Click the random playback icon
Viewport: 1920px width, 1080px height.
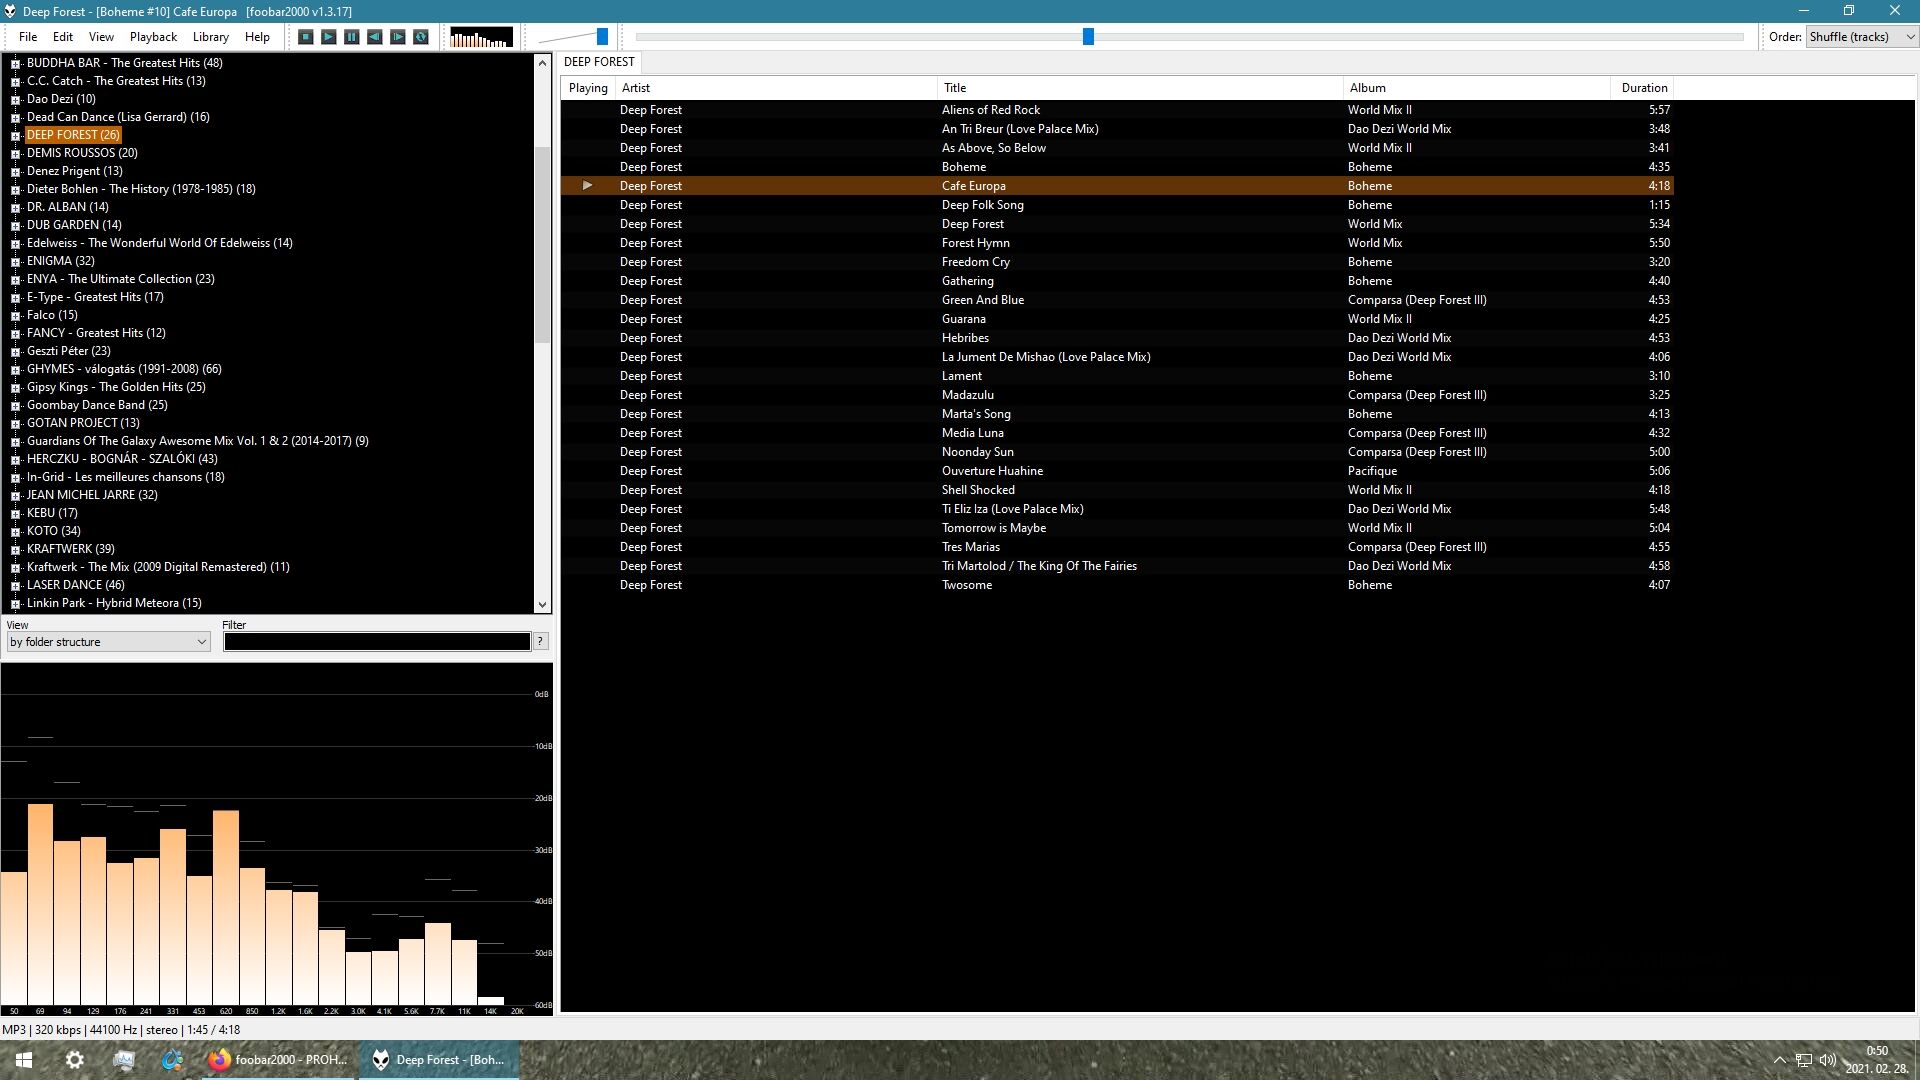click(421, 37)
